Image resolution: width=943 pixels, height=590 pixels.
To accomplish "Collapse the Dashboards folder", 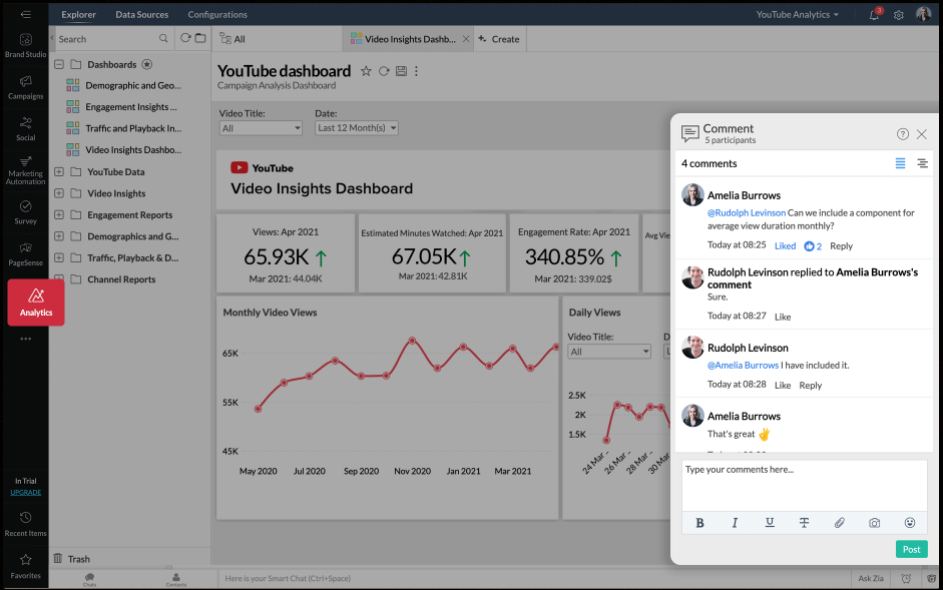I will click(x=59, y=64).
